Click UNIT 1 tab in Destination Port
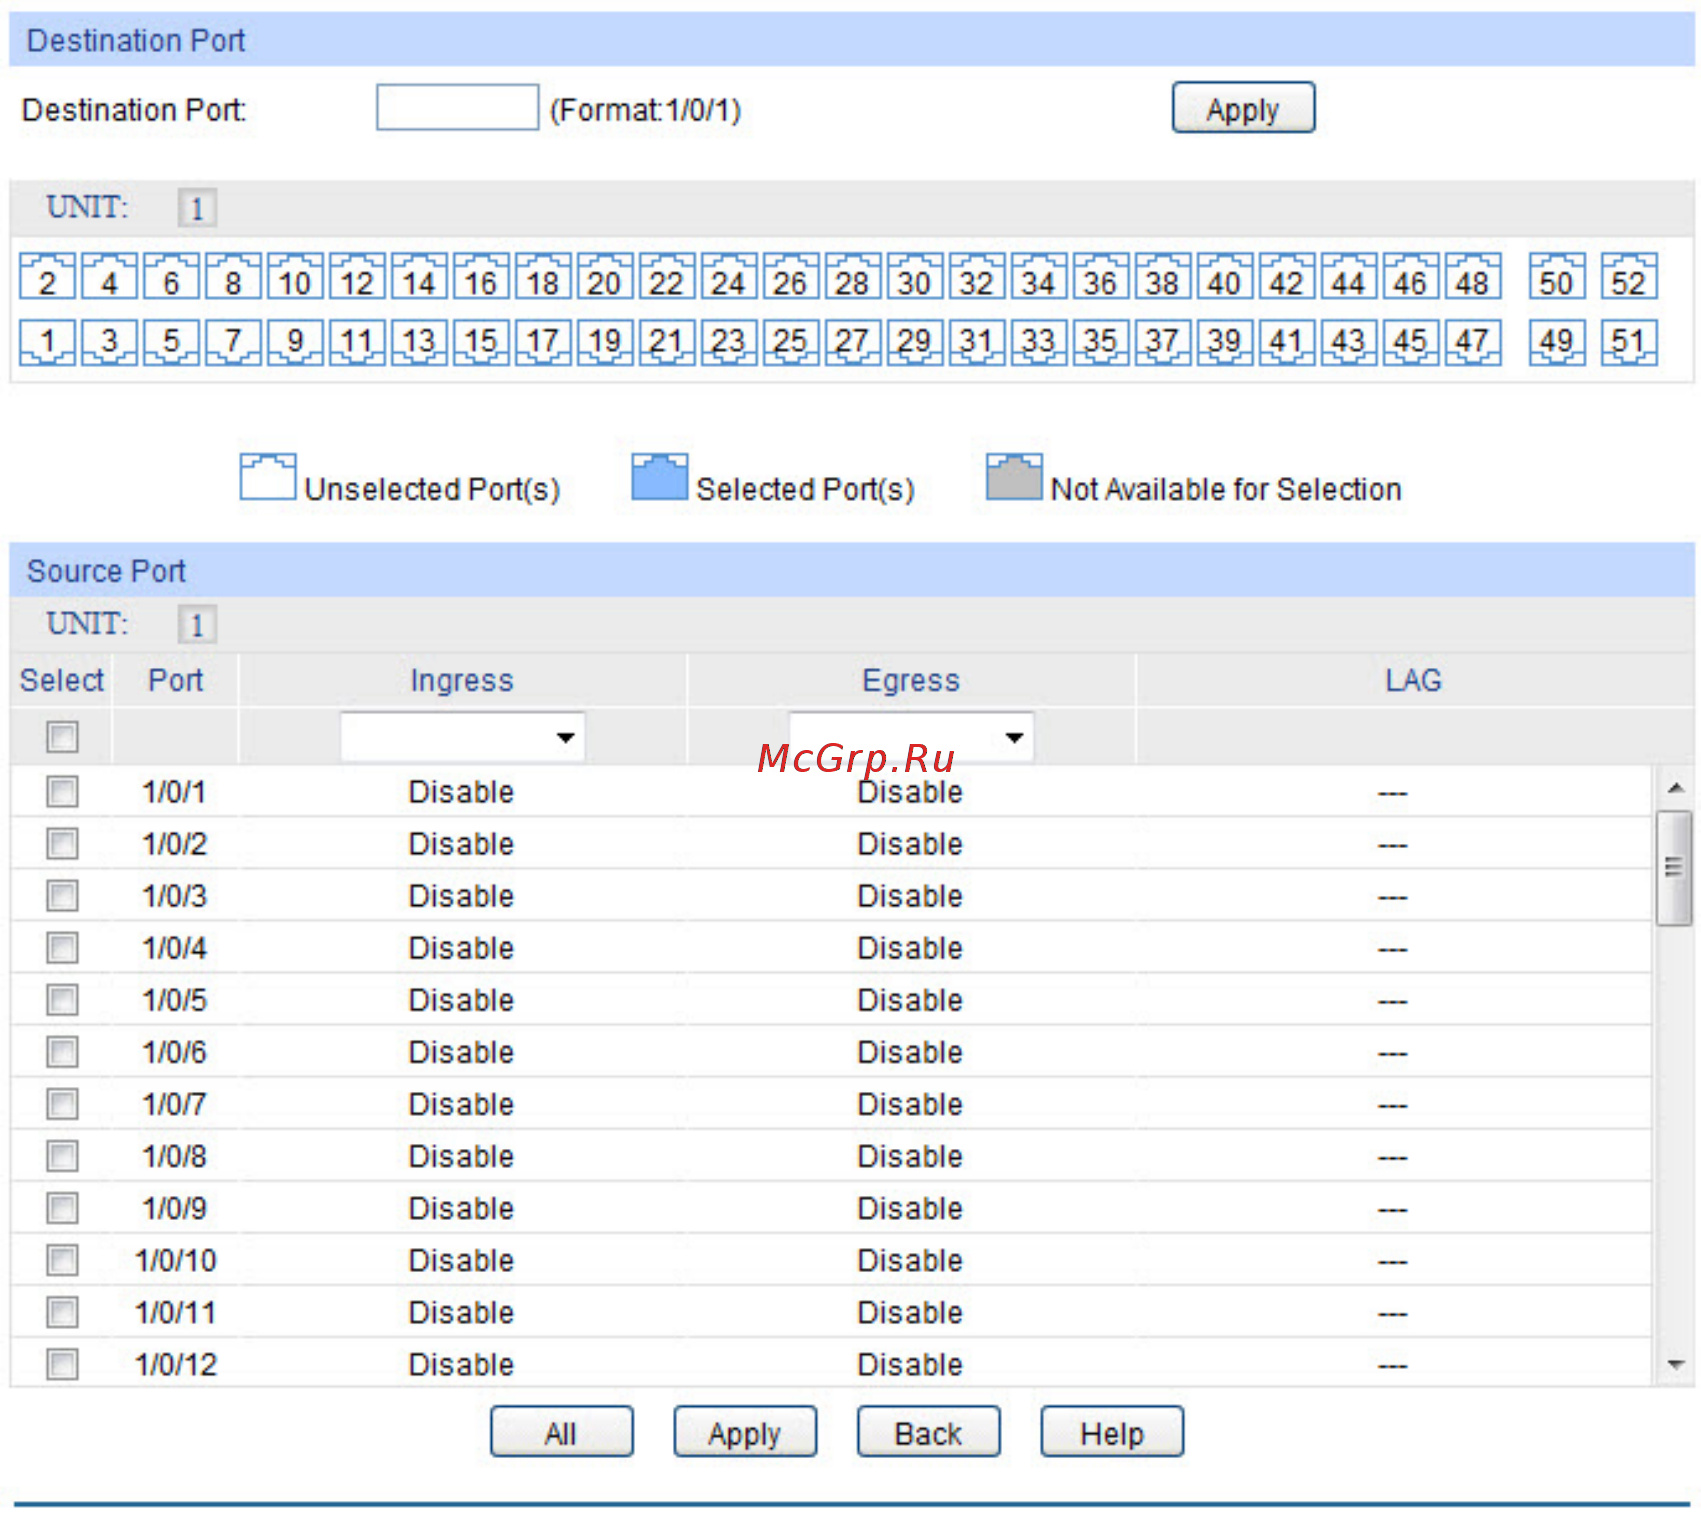This screenshot has height=1515, width=1701. [197, 208]
